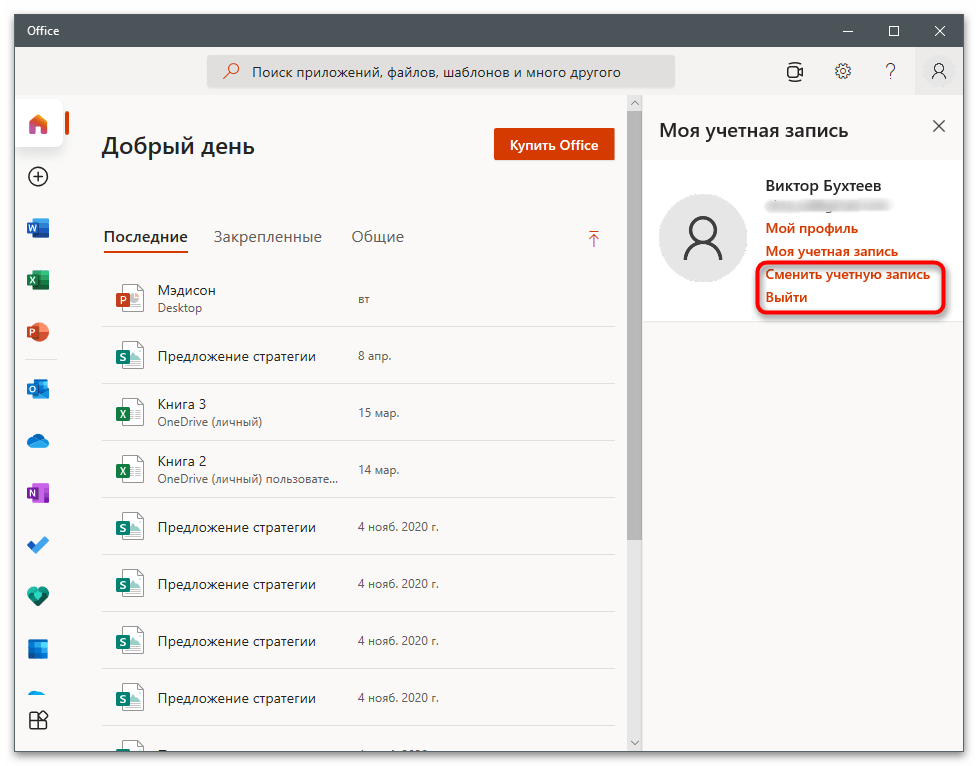Open Help question mark icon

[891, 71]
